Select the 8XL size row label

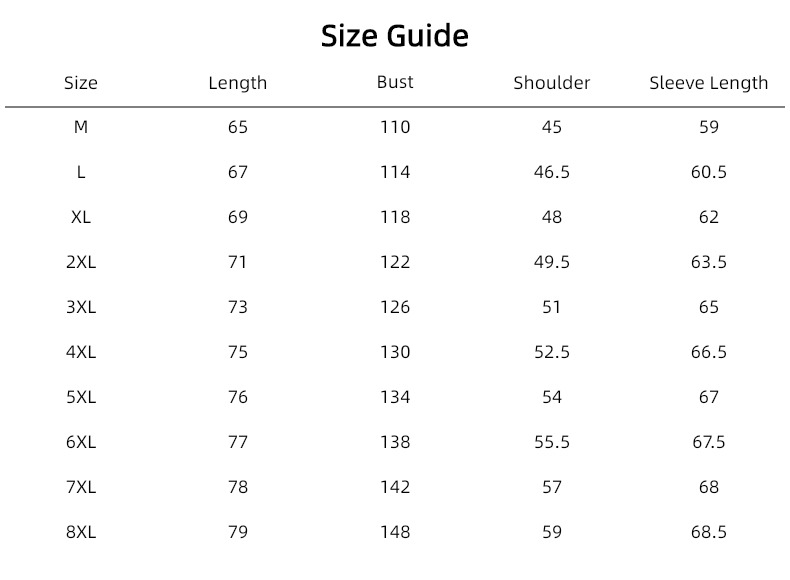[81, 532]
